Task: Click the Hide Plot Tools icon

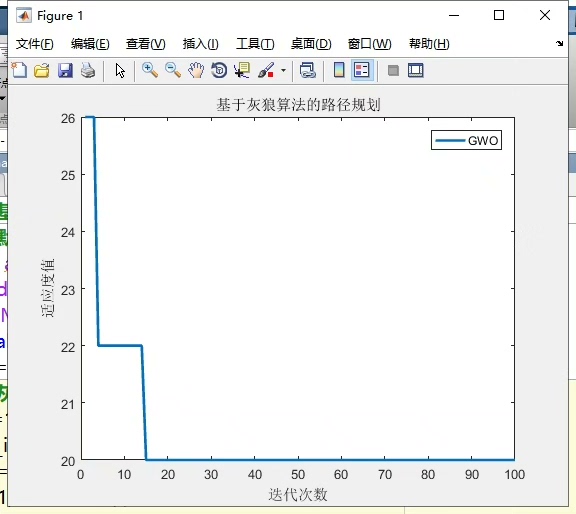Action: pyautogui.click(x=393, y=70)
